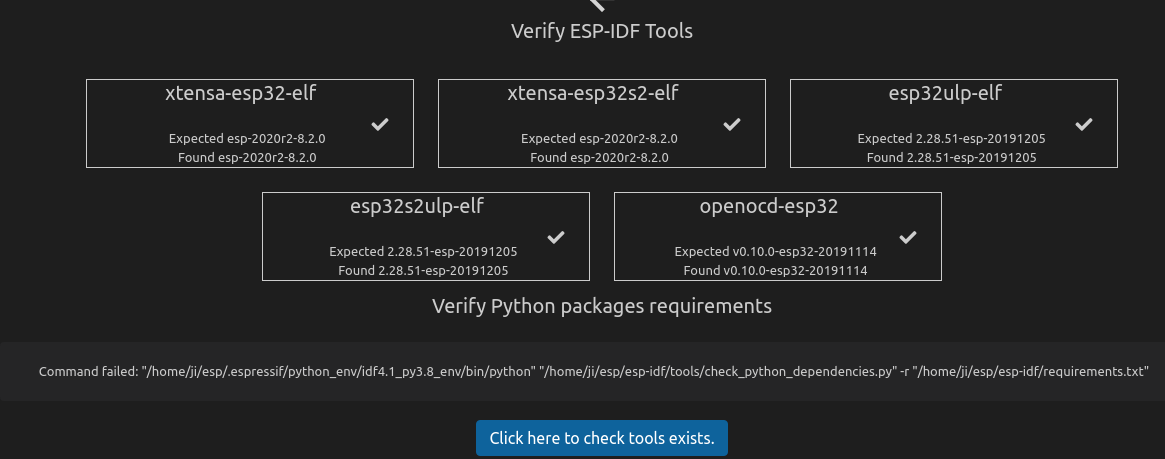Click the 'Click here to check tools exists.' button

[602, 438]
